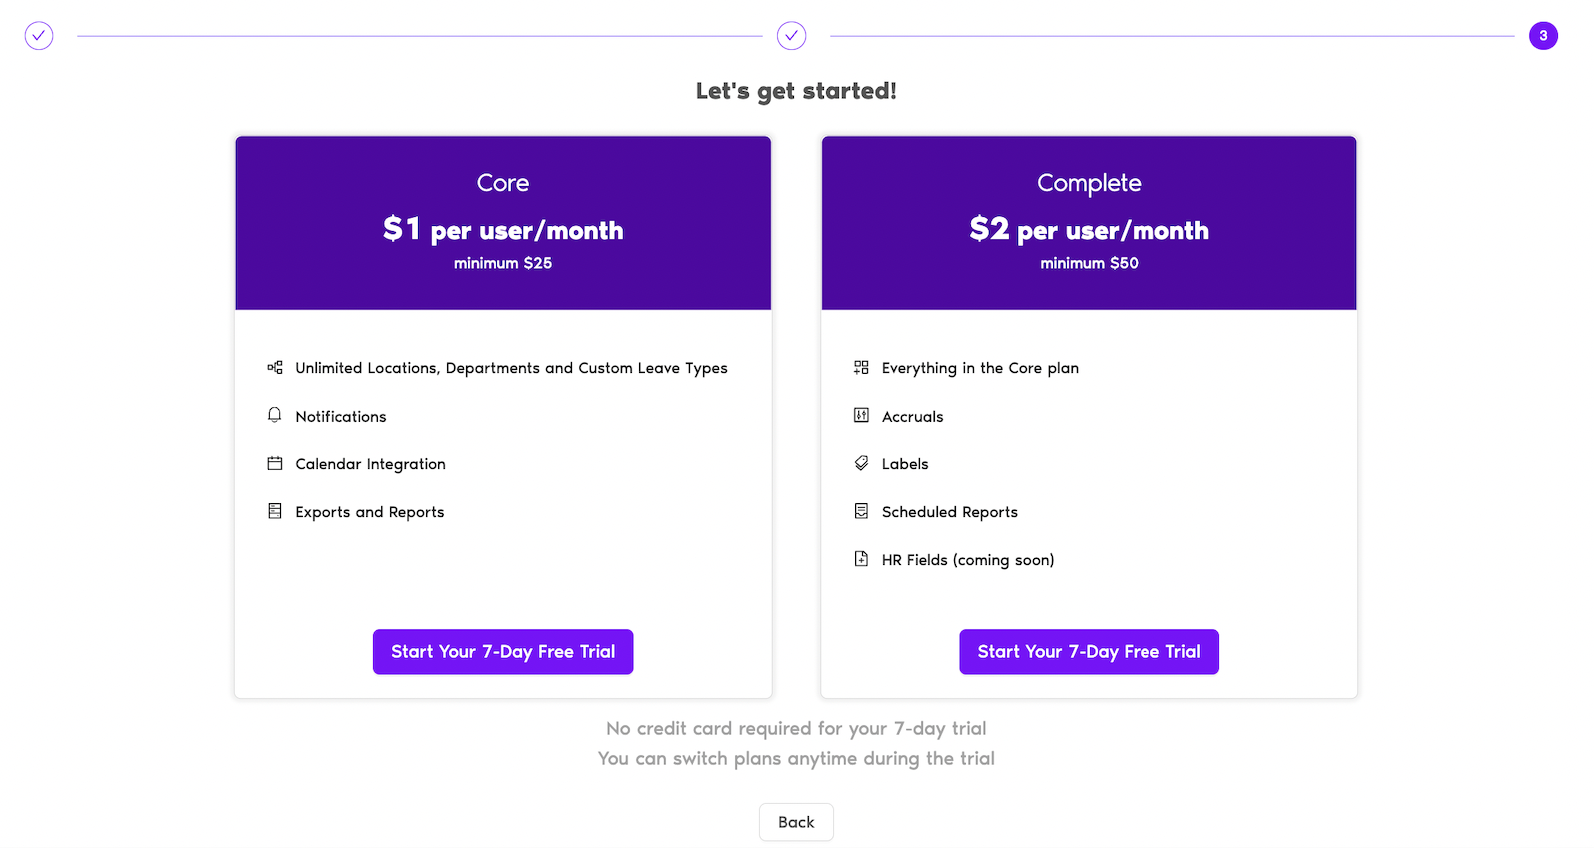
Task: Click the Everything in Core plan icon
Action: coord(861,368)
